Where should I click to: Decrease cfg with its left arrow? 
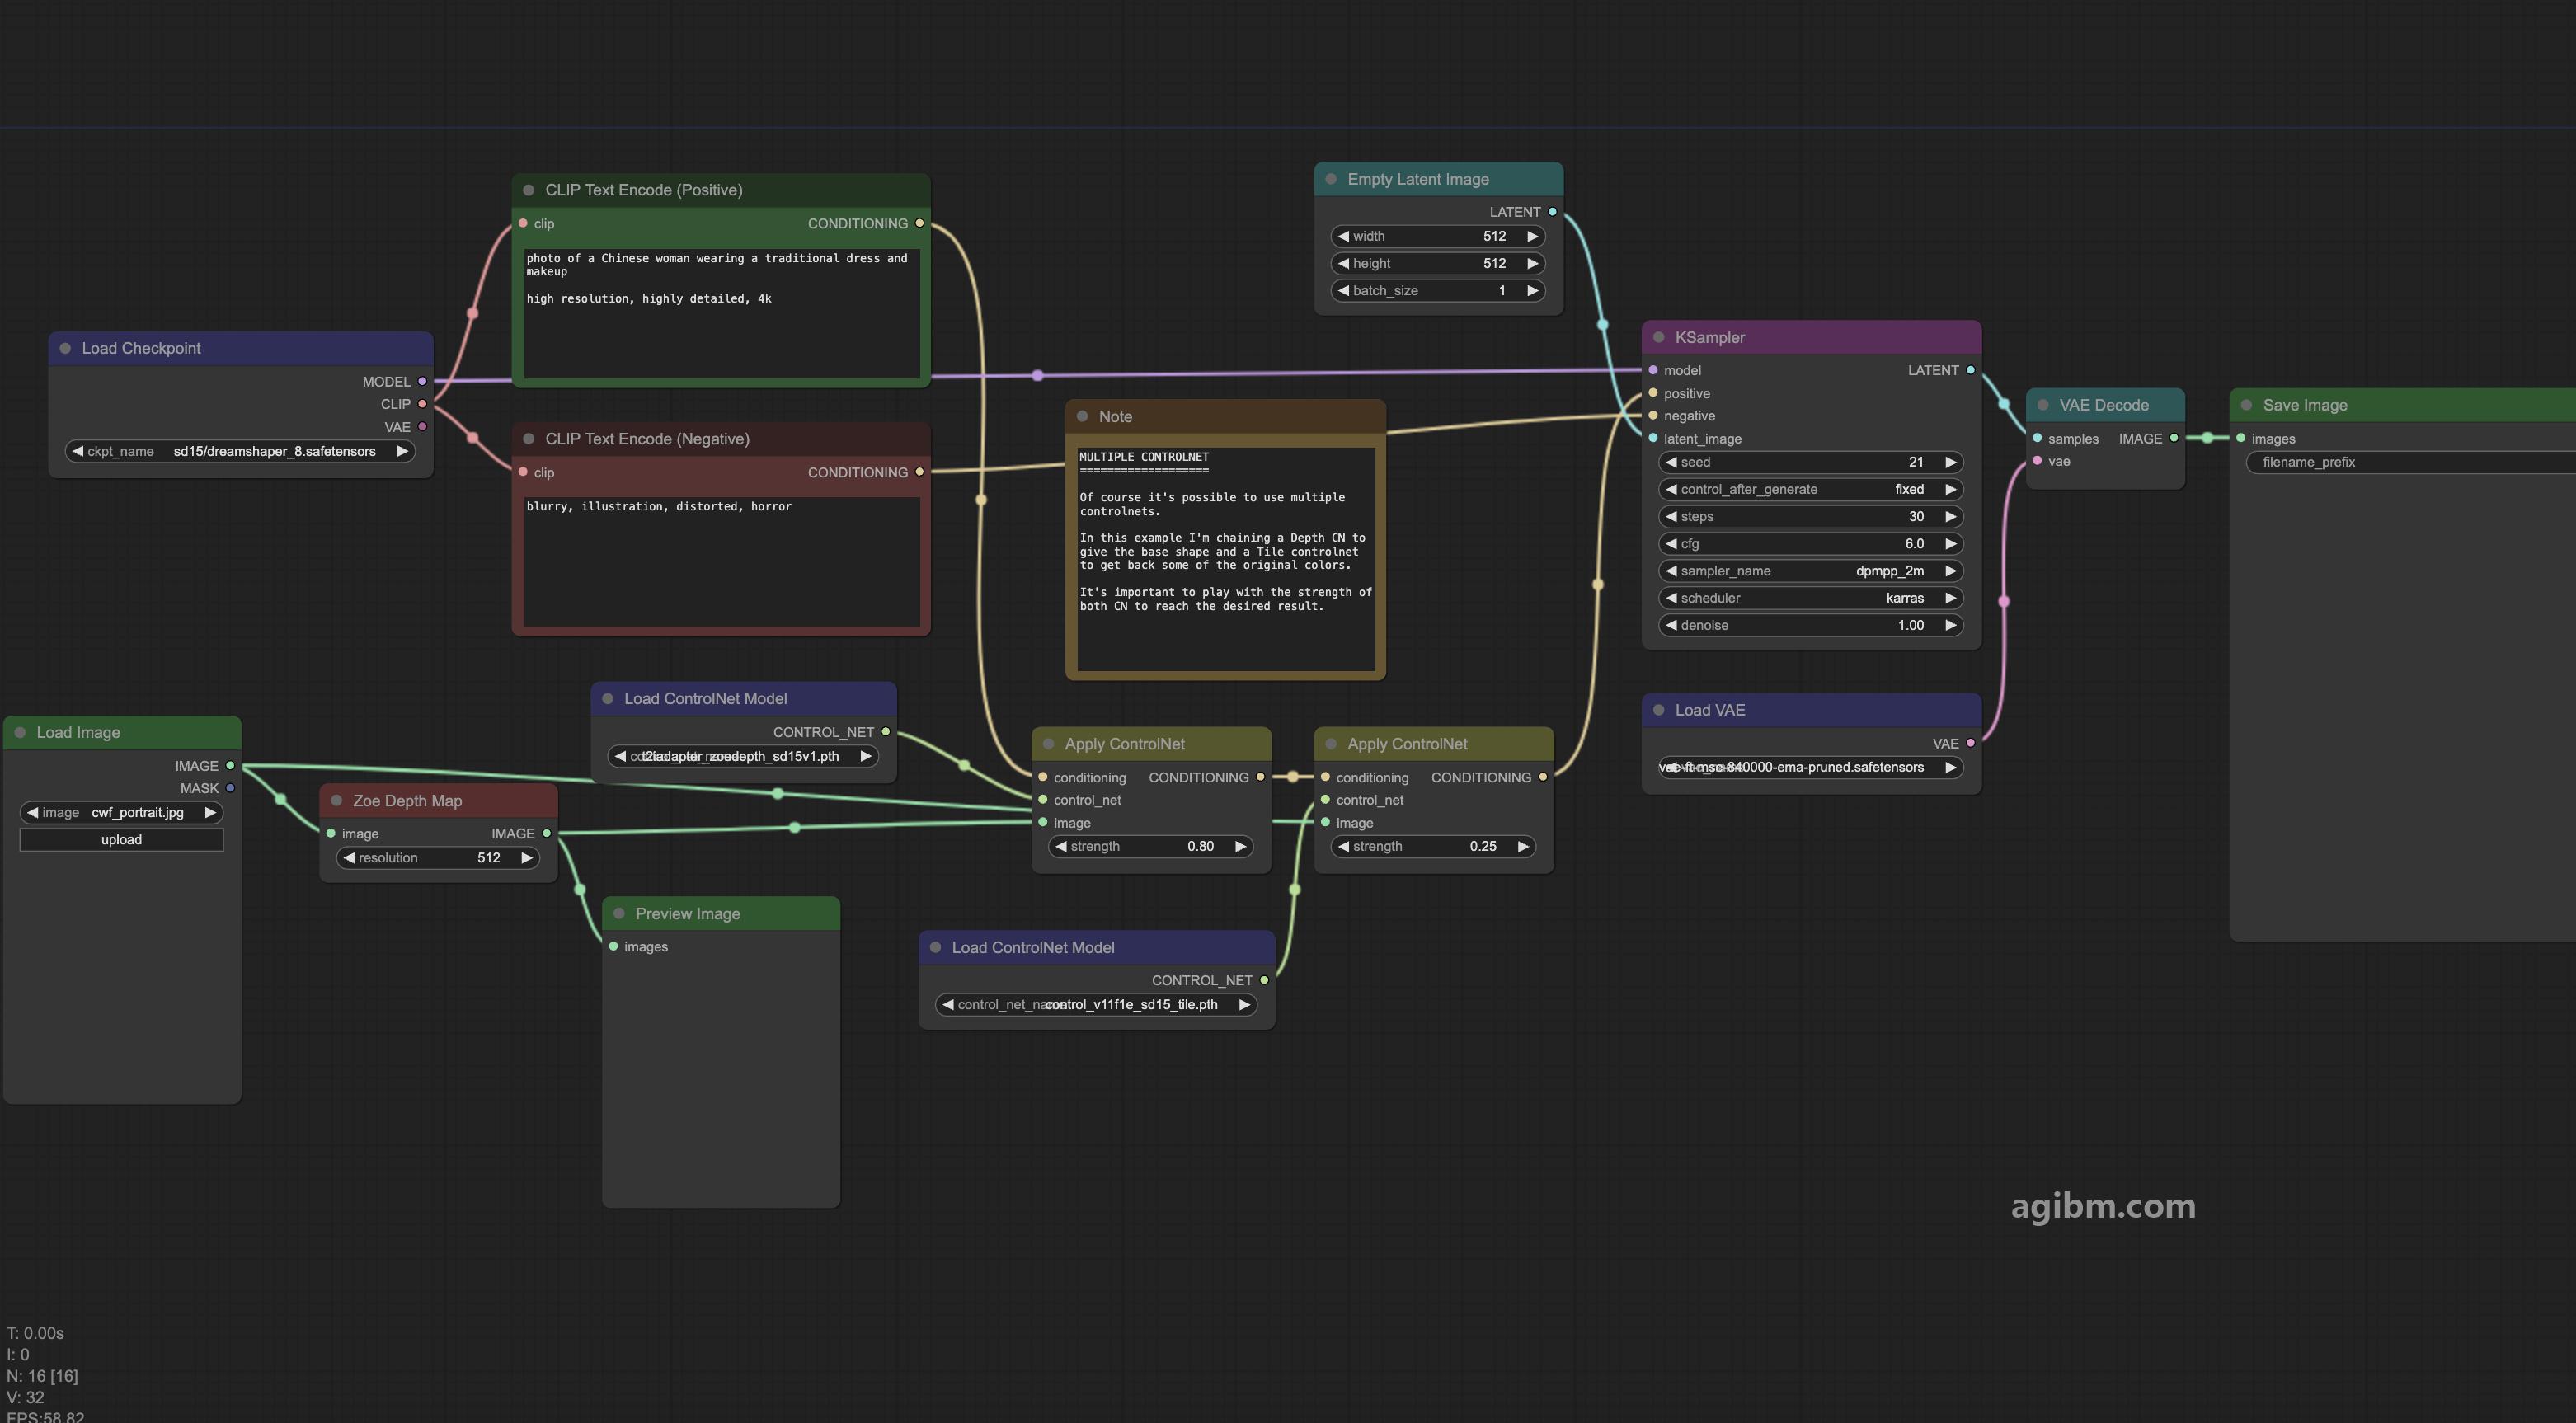(1671, 544)
